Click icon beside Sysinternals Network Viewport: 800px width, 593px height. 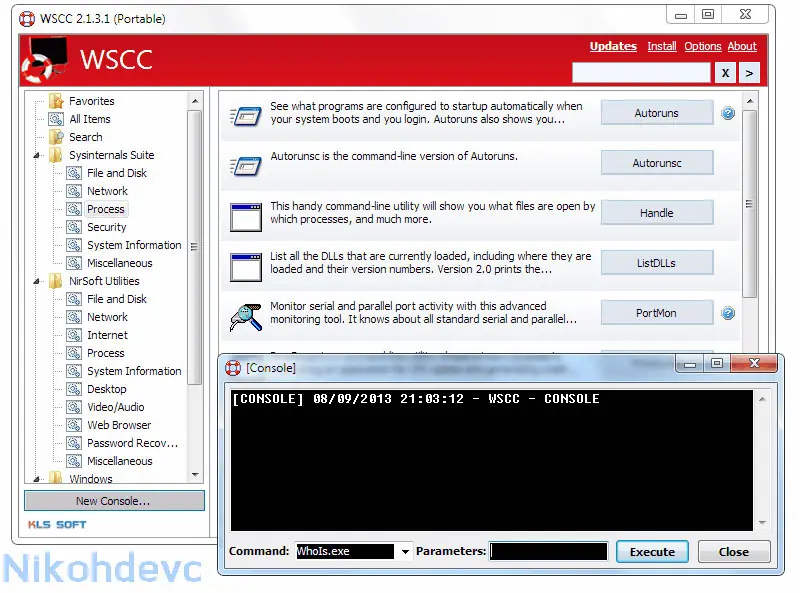[x=74, y=191]
